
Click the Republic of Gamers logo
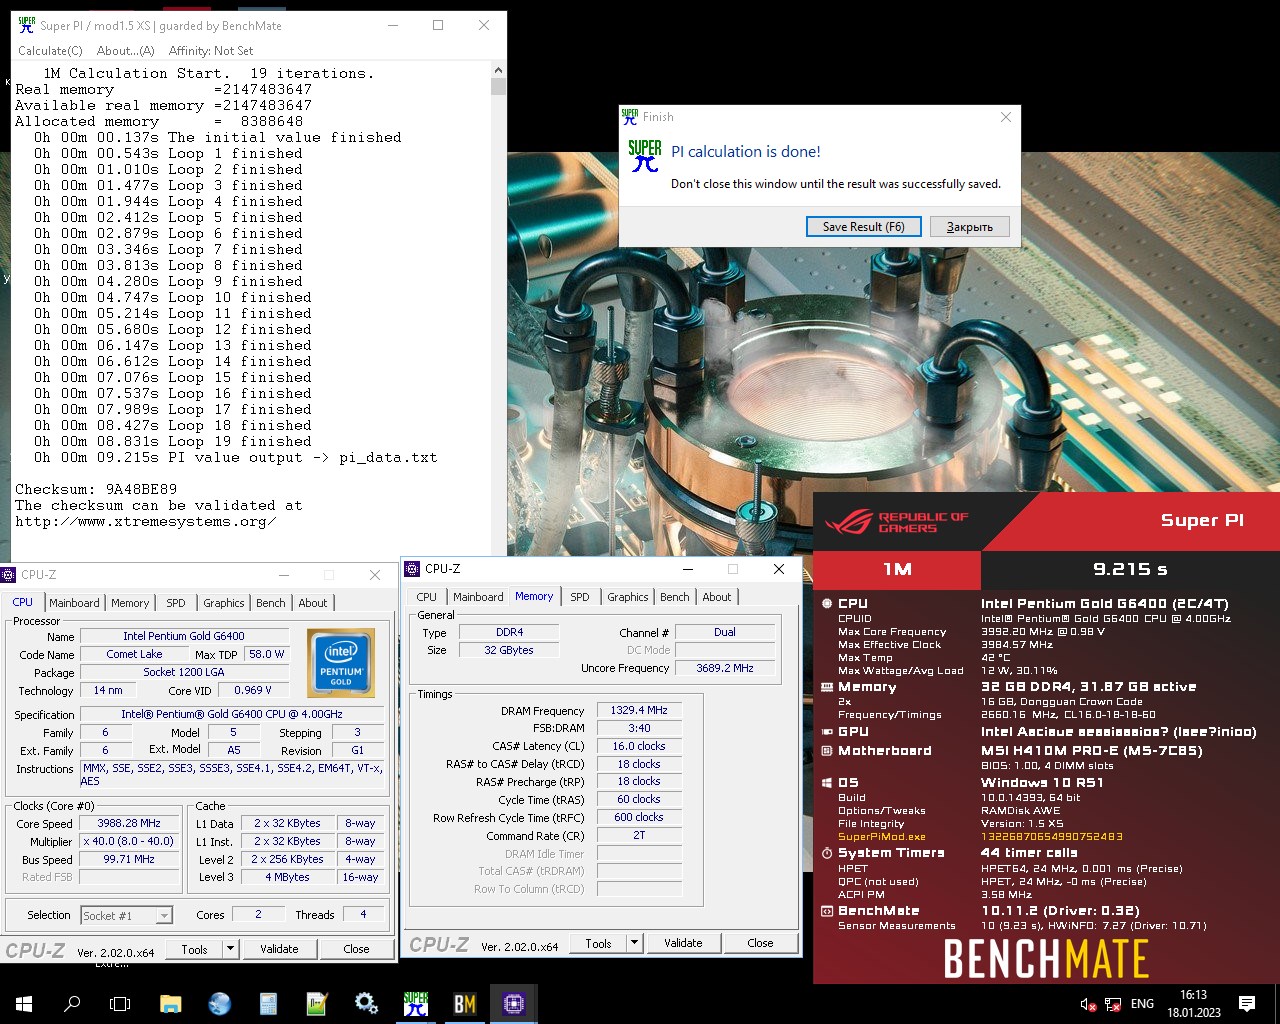[x=897, y=522]
